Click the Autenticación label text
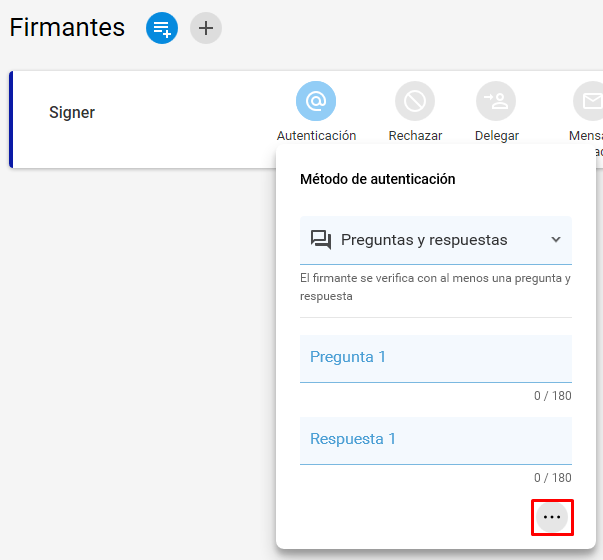 click(316, 136)
